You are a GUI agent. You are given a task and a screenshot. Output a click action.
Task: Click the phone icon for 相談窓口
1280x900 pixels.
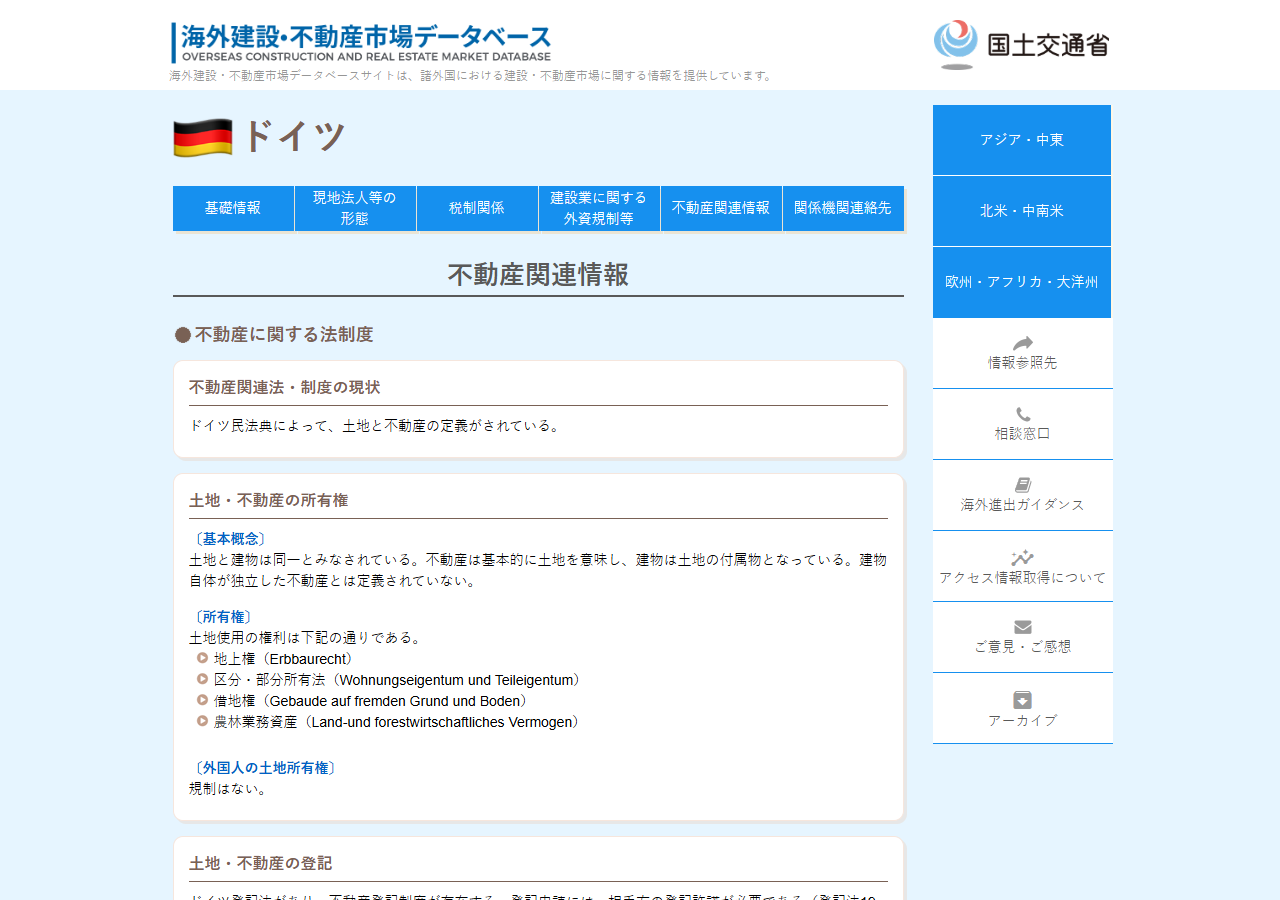[x=1022, y=414]
